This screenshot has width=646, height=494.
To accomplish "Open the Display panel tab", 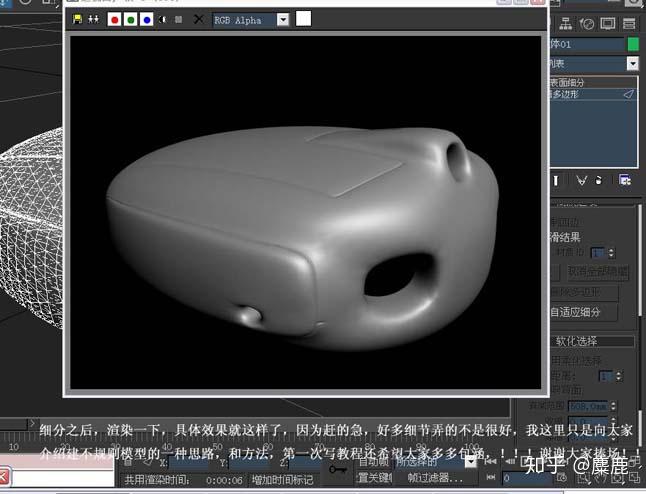I will click(x=610, y=23).
